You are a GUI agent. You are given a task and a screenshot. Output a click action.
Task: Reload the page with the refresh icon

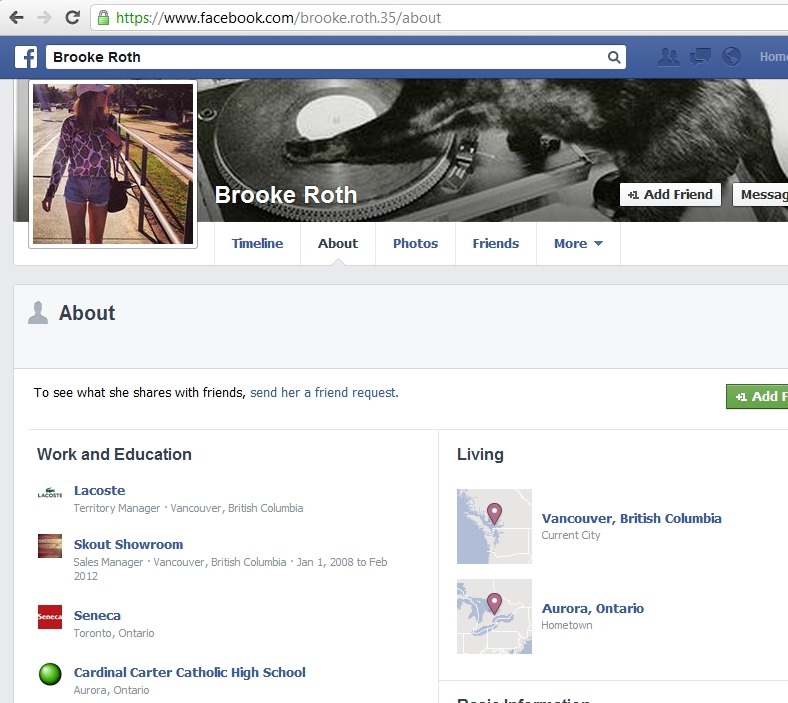pos(73,18)
